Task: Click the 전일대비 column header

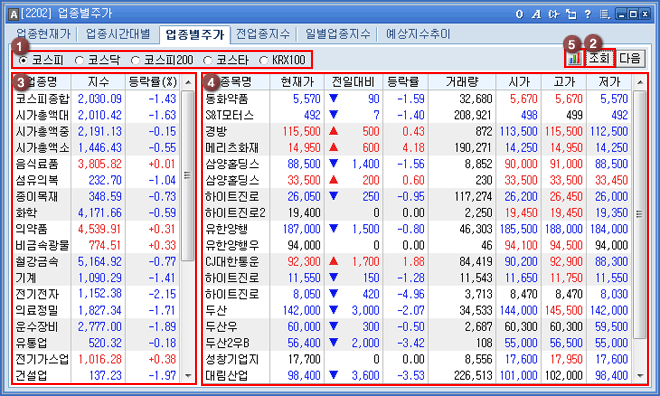Action: click(x=354, y=82)
